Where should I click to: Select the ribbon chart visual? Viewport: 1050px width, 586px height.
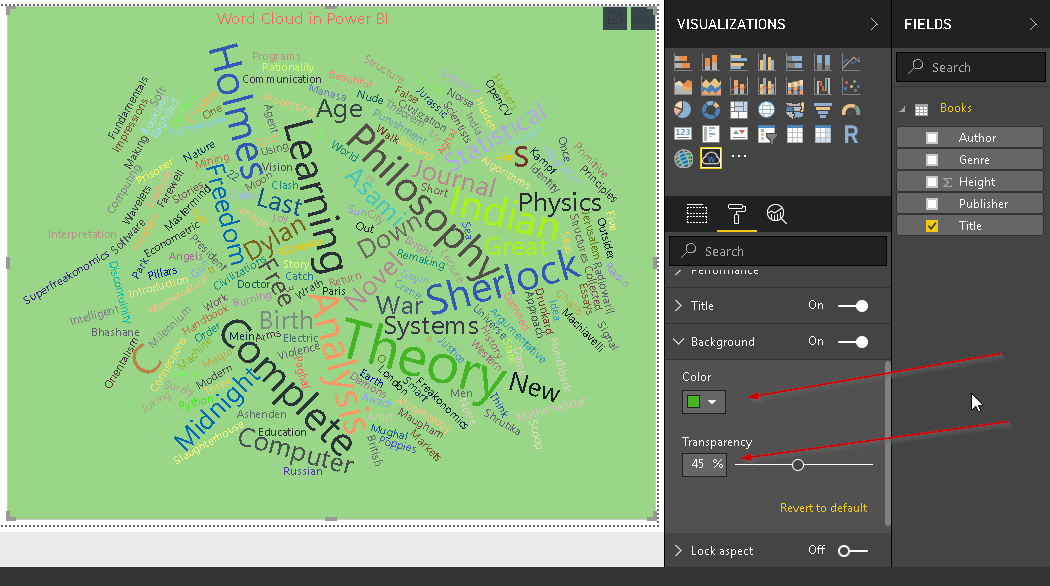tap(795, 86)
